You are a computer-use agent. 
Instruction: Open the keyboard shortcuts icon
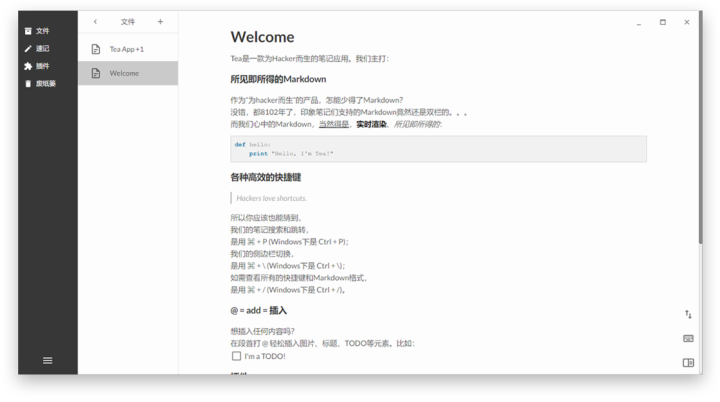coord(688,339)
